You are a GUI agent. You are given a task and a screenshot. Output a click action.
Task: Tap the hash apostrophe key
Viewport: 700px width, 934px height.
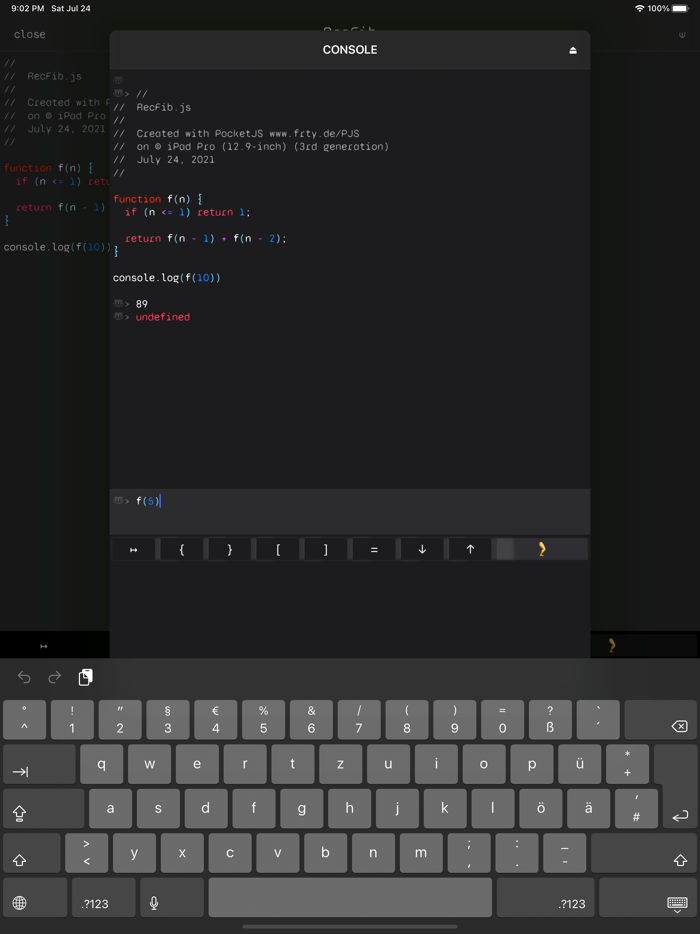click(636, 808)
